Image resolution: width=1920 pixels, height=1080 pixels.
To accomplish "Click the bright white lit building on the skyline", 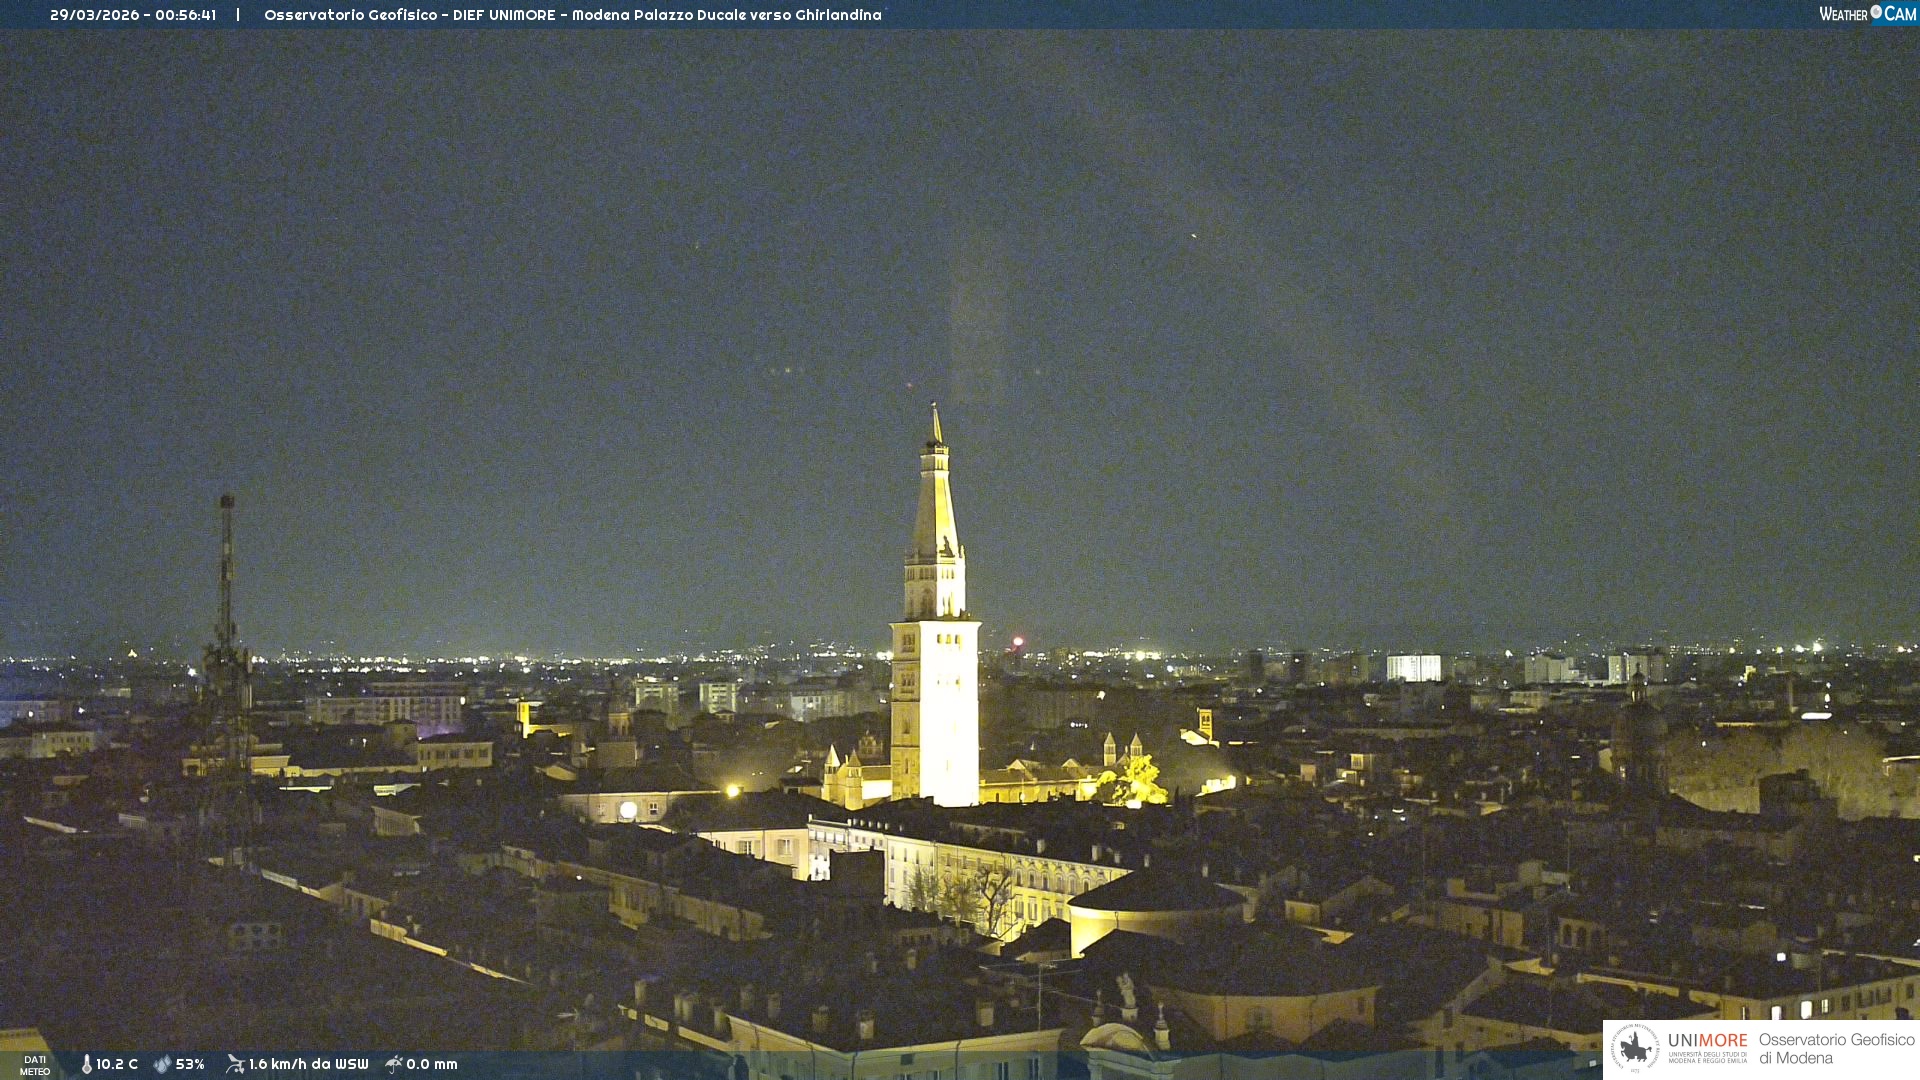I will (x=1413, y=667).
